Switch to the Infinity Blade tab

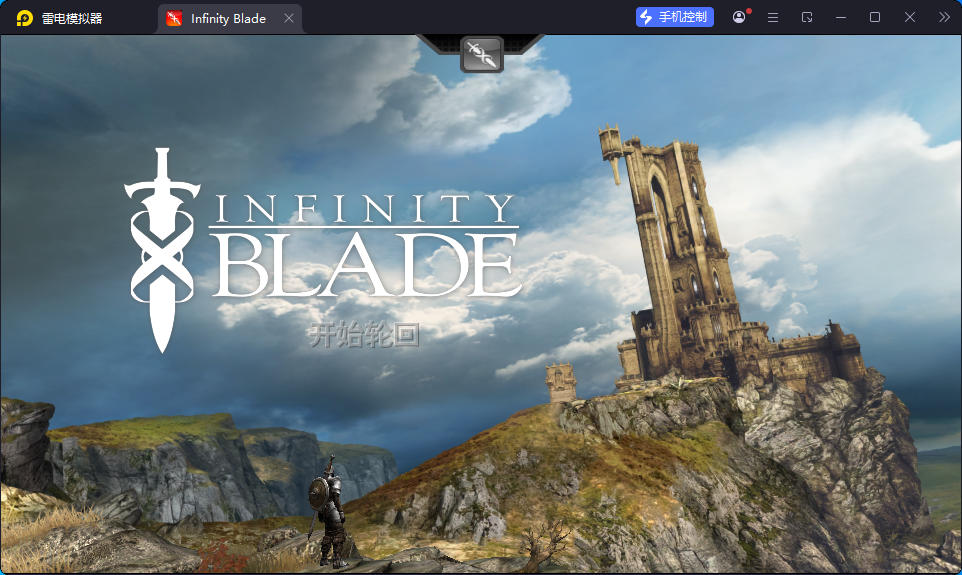(x=229, y=18)
